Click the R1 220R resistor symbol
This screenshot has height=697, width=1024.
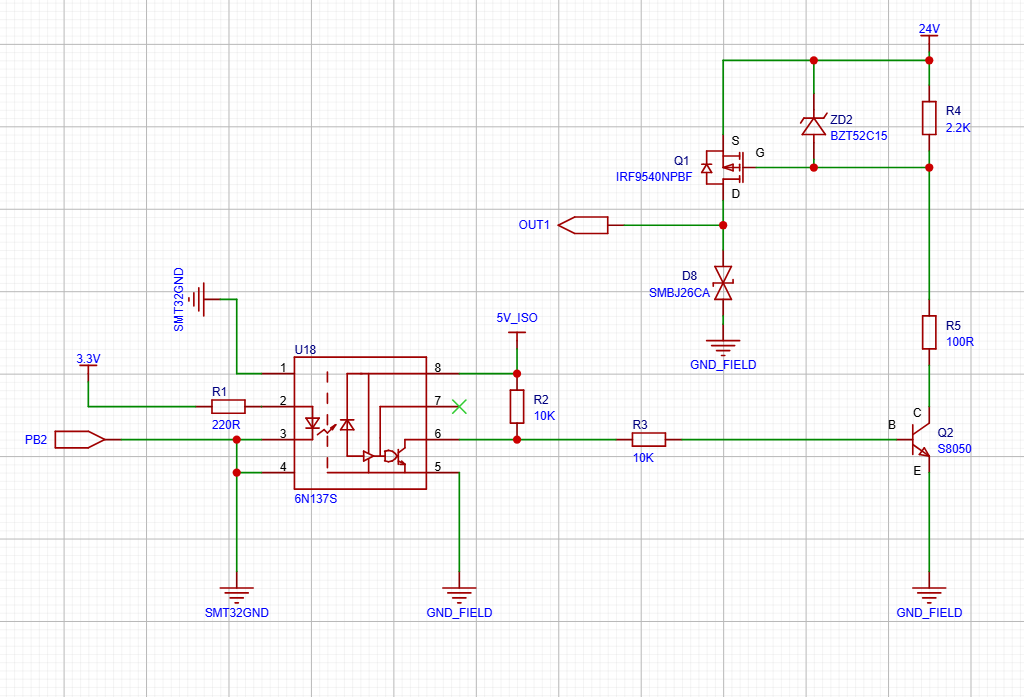pos(228,406)
